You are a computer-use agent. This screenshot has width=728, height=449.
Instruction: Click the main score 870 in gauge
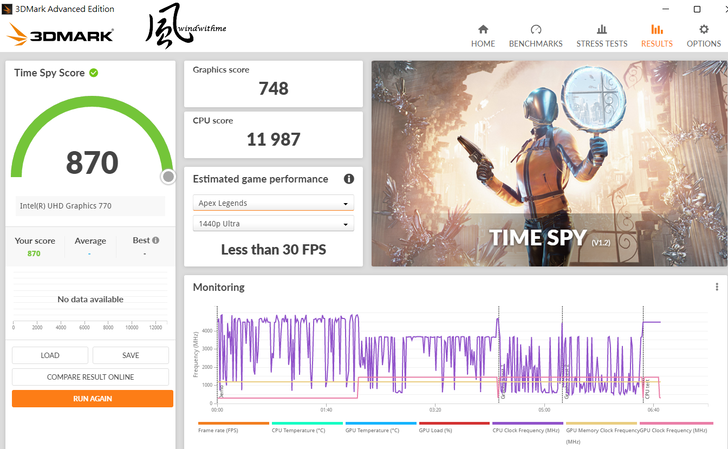92,163
